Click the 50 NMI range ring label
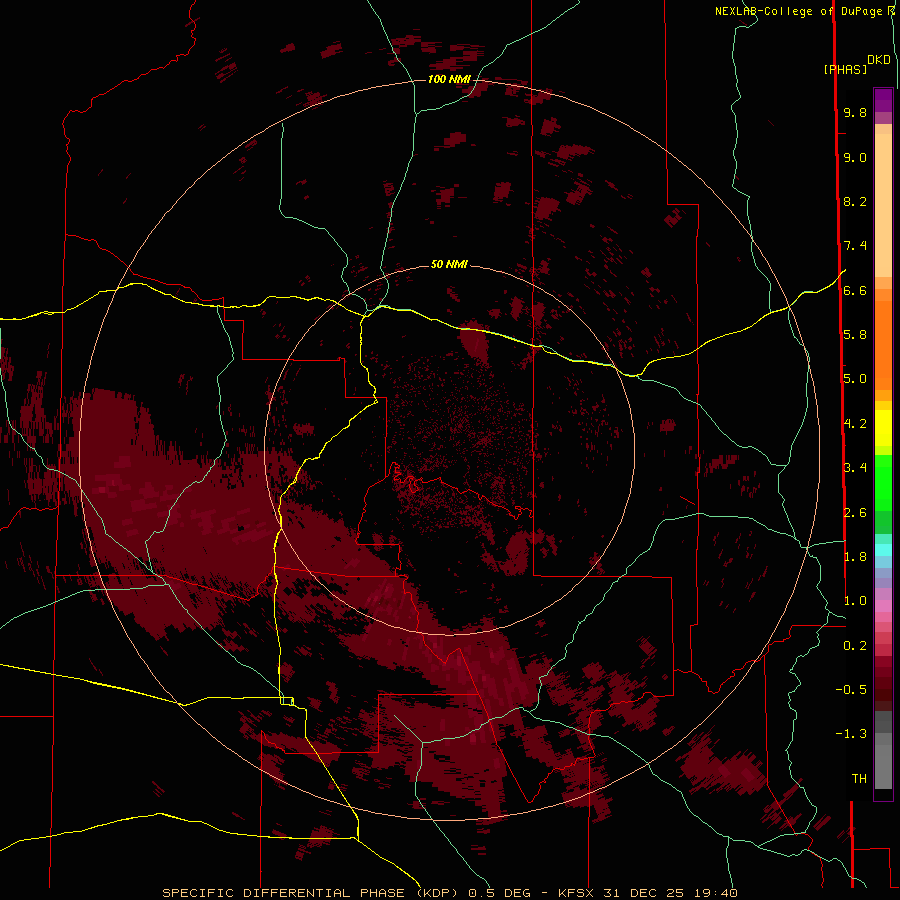Image resolution: width=900 pixels, height=900 pixels. point(449,264)
